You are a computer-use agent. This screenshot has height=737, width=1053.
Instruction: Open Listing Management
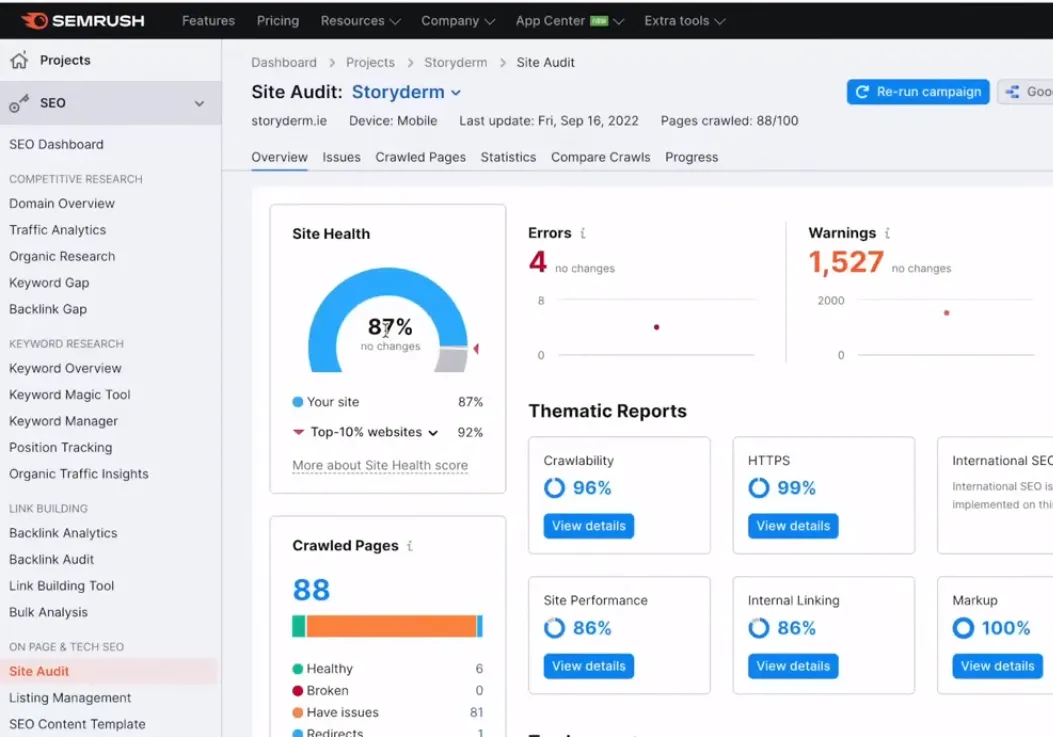tap(70, 698)
